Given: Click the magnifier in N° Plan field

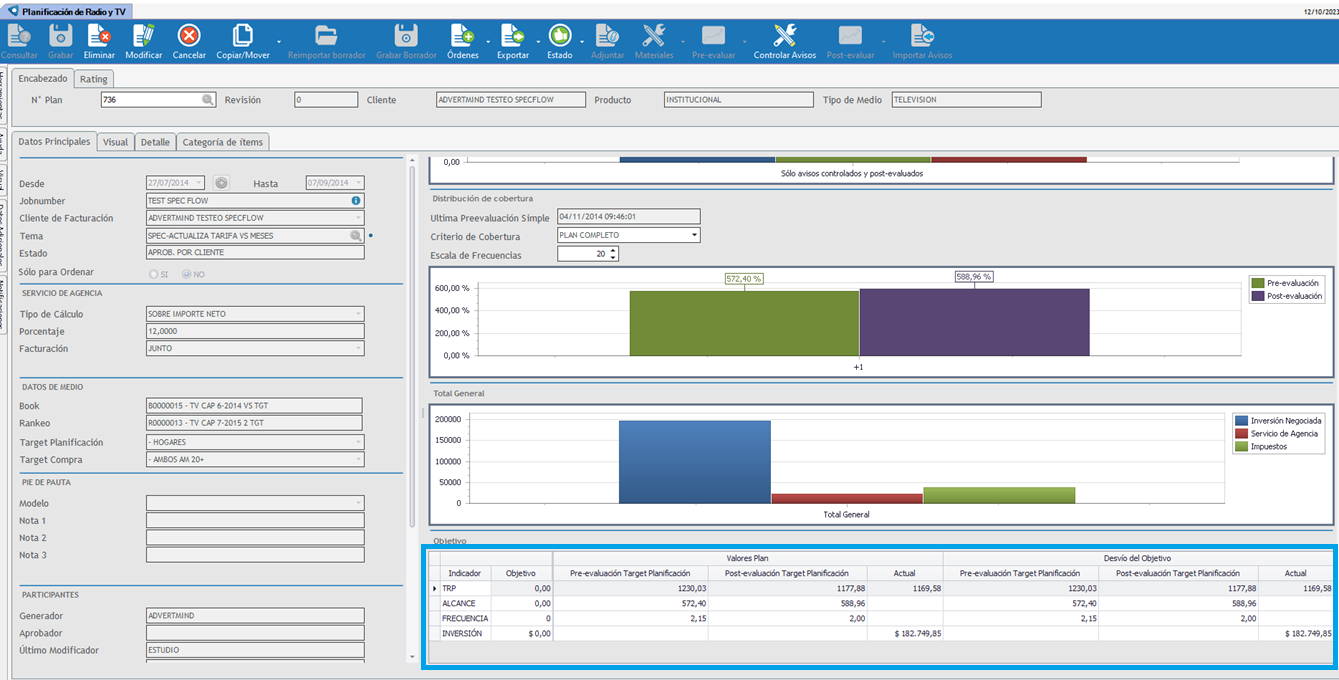Looking at the screenshot, I should click(x=208, y=100).
